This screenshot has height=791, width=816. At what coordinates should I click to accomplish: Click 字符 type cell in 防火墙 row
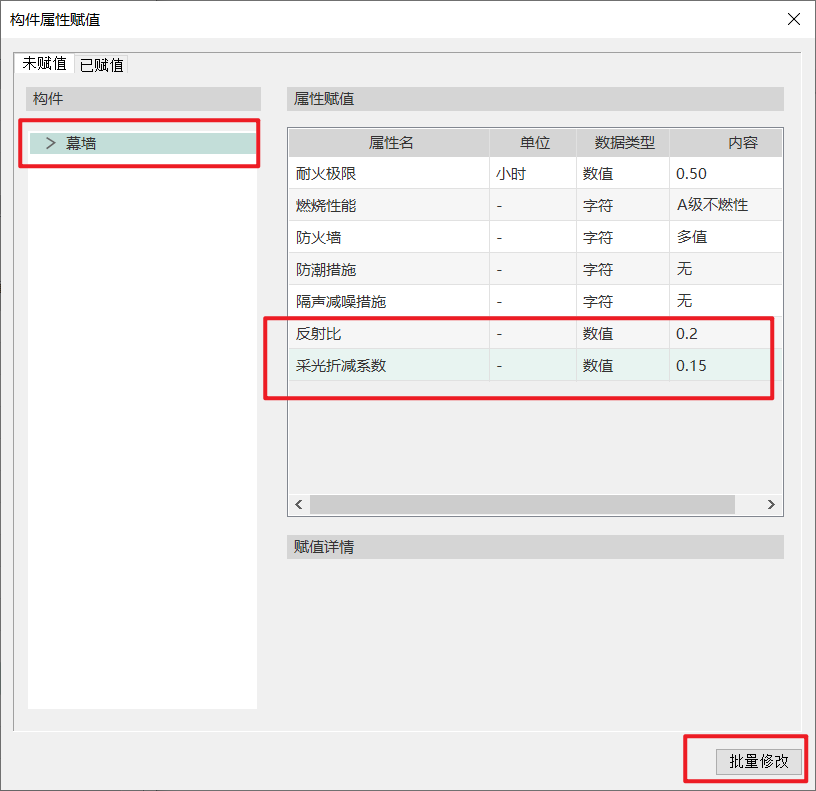(x=623, y=237)
